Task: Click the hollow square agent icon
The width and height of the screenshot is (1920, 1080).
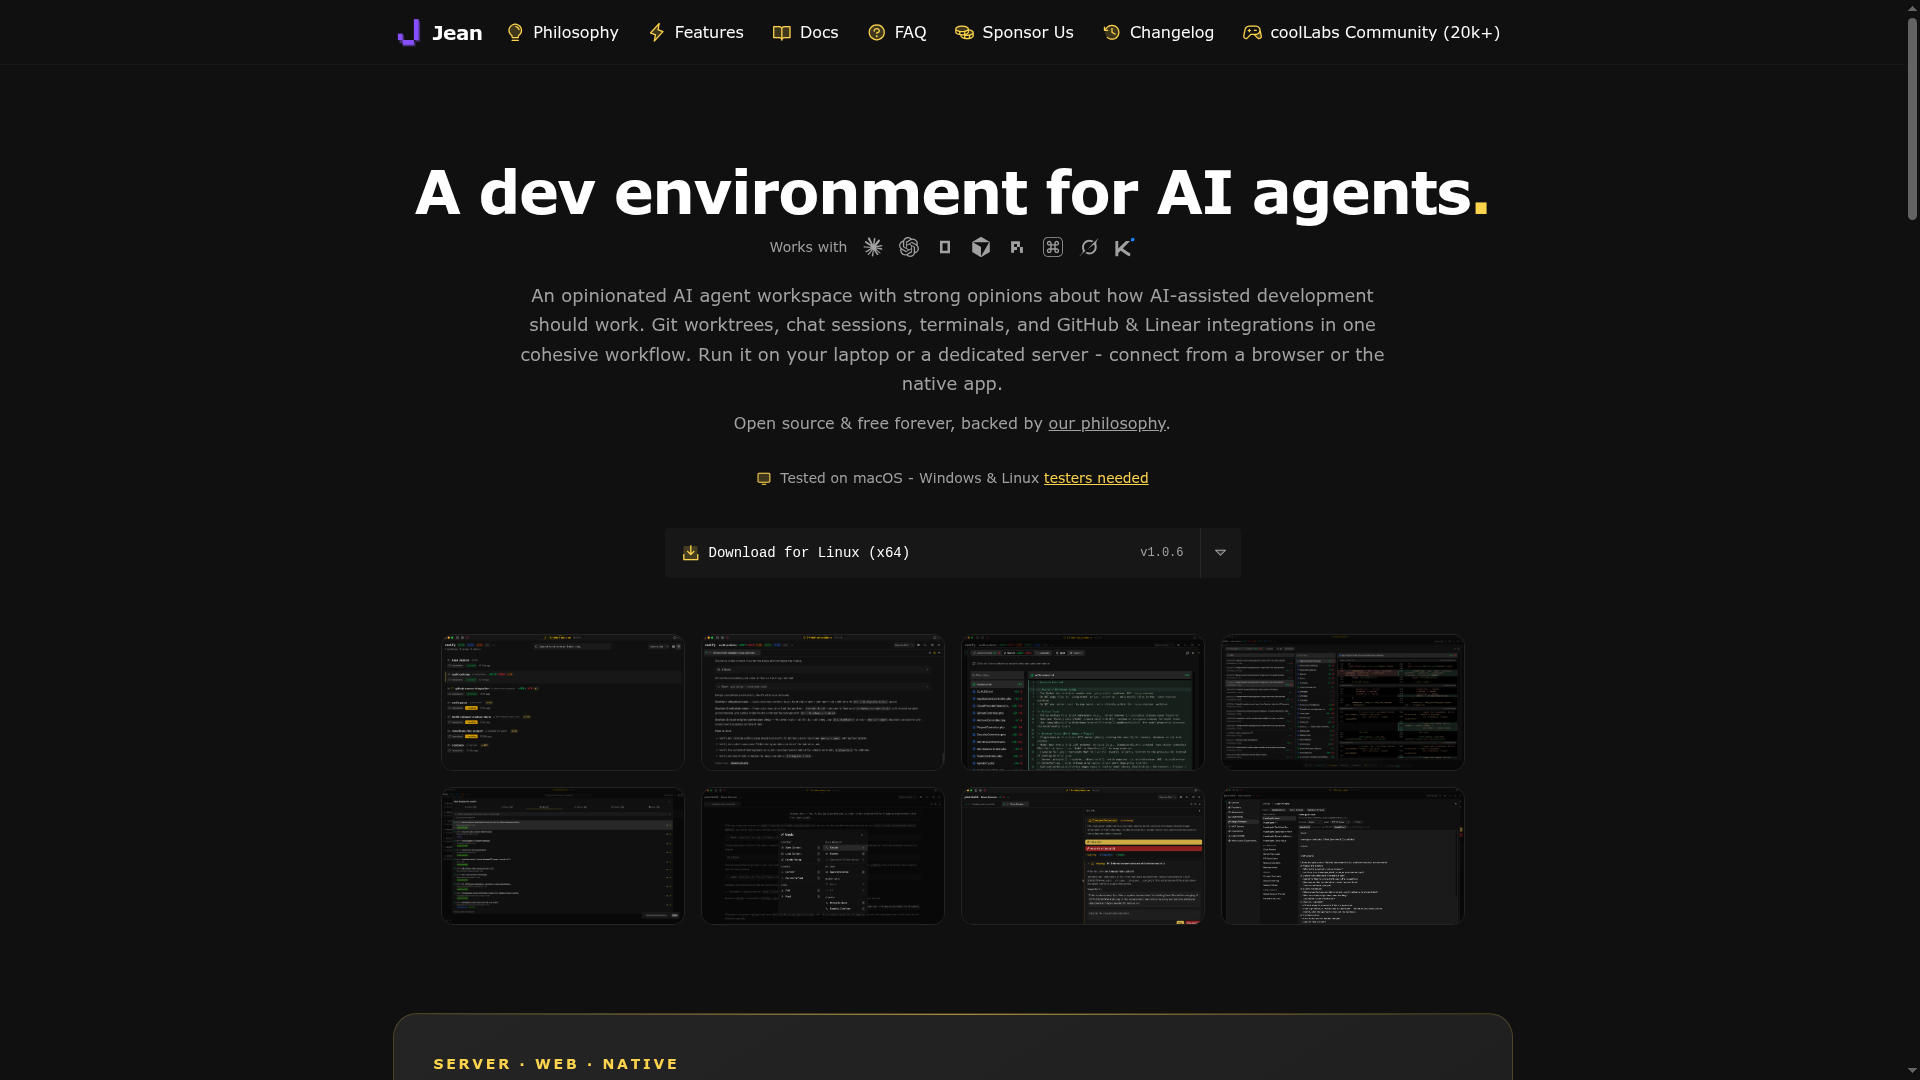Action: [945, 247]
